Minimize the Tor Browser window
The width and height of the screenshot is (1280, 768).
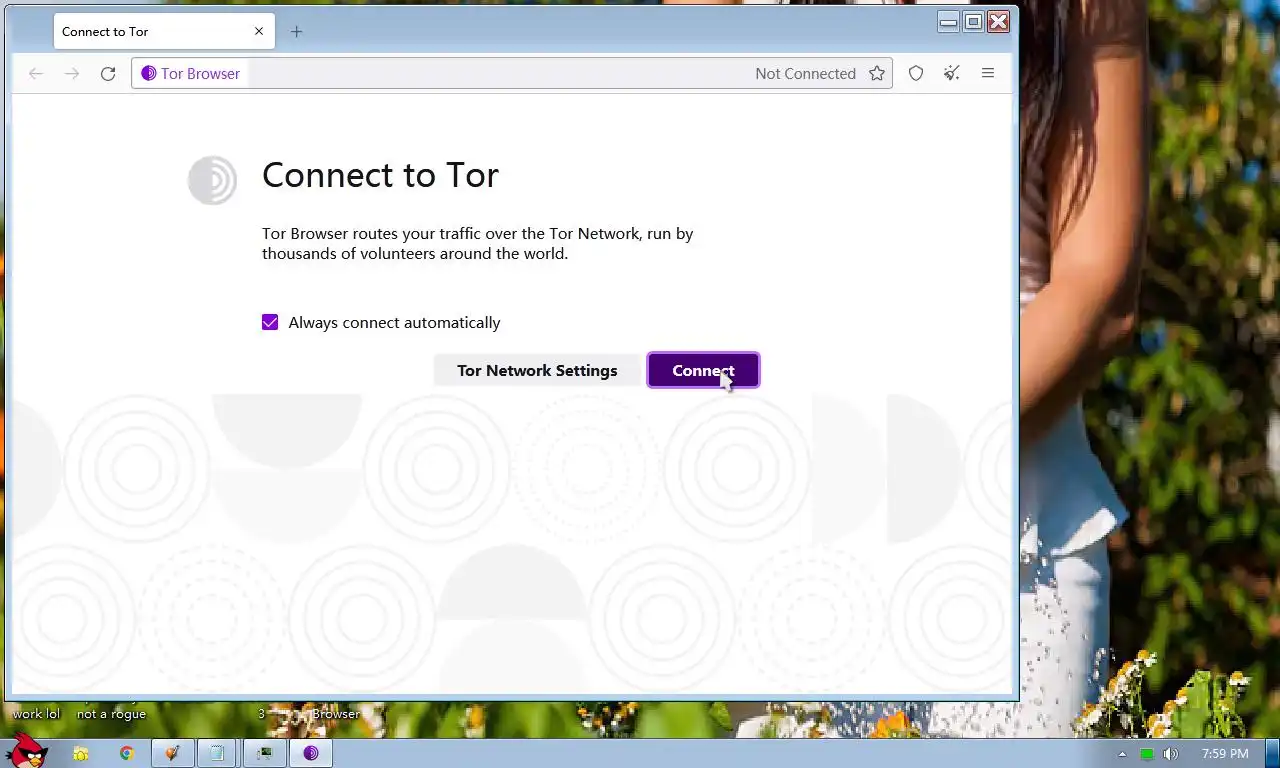point(948,21)
